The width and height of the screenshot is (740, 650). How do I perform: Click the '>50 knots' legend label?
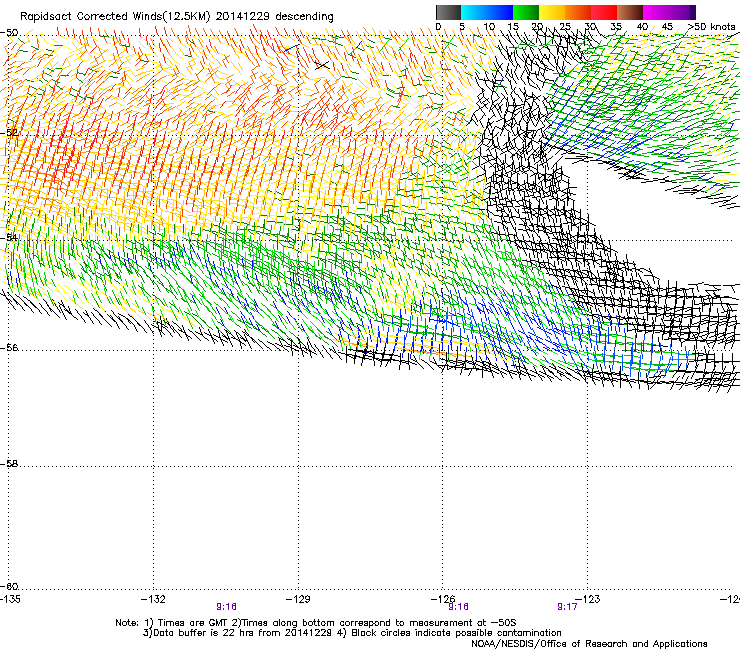point(711,27)
